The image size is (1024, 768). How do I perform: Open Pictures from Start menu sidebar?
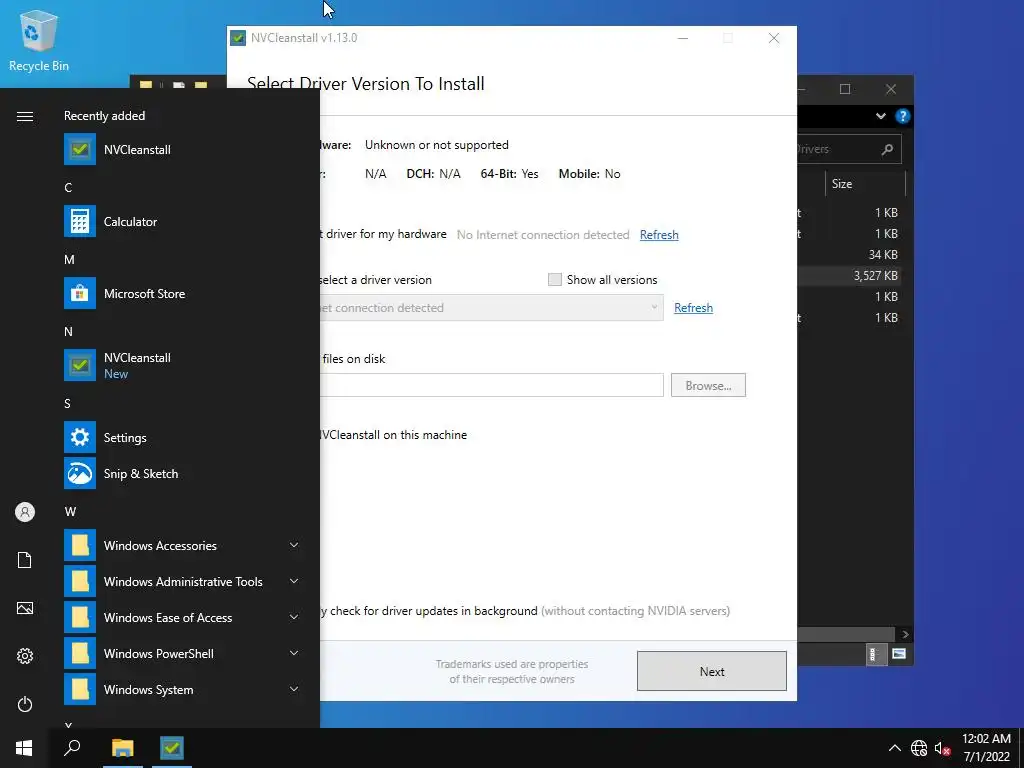[25, 608]
